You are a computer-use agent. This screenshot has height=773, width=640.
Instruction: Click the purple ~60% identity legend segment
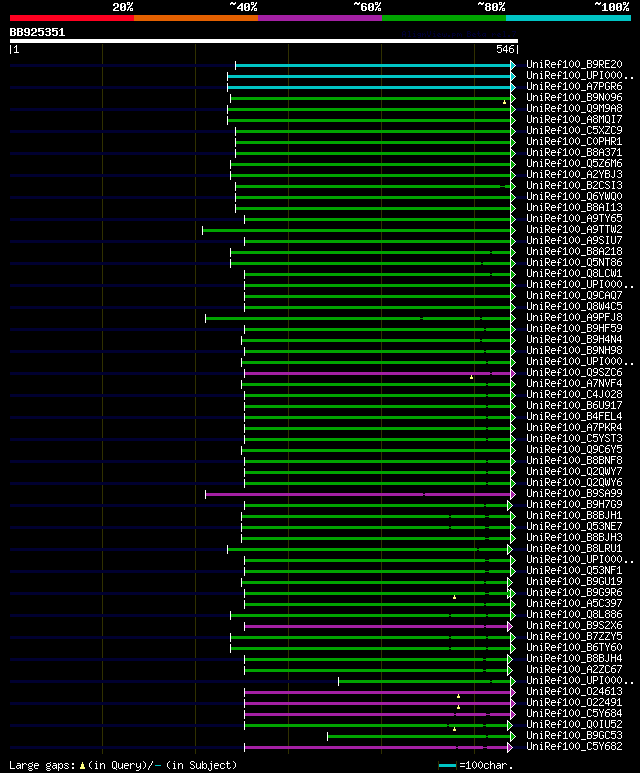(320, 18)
